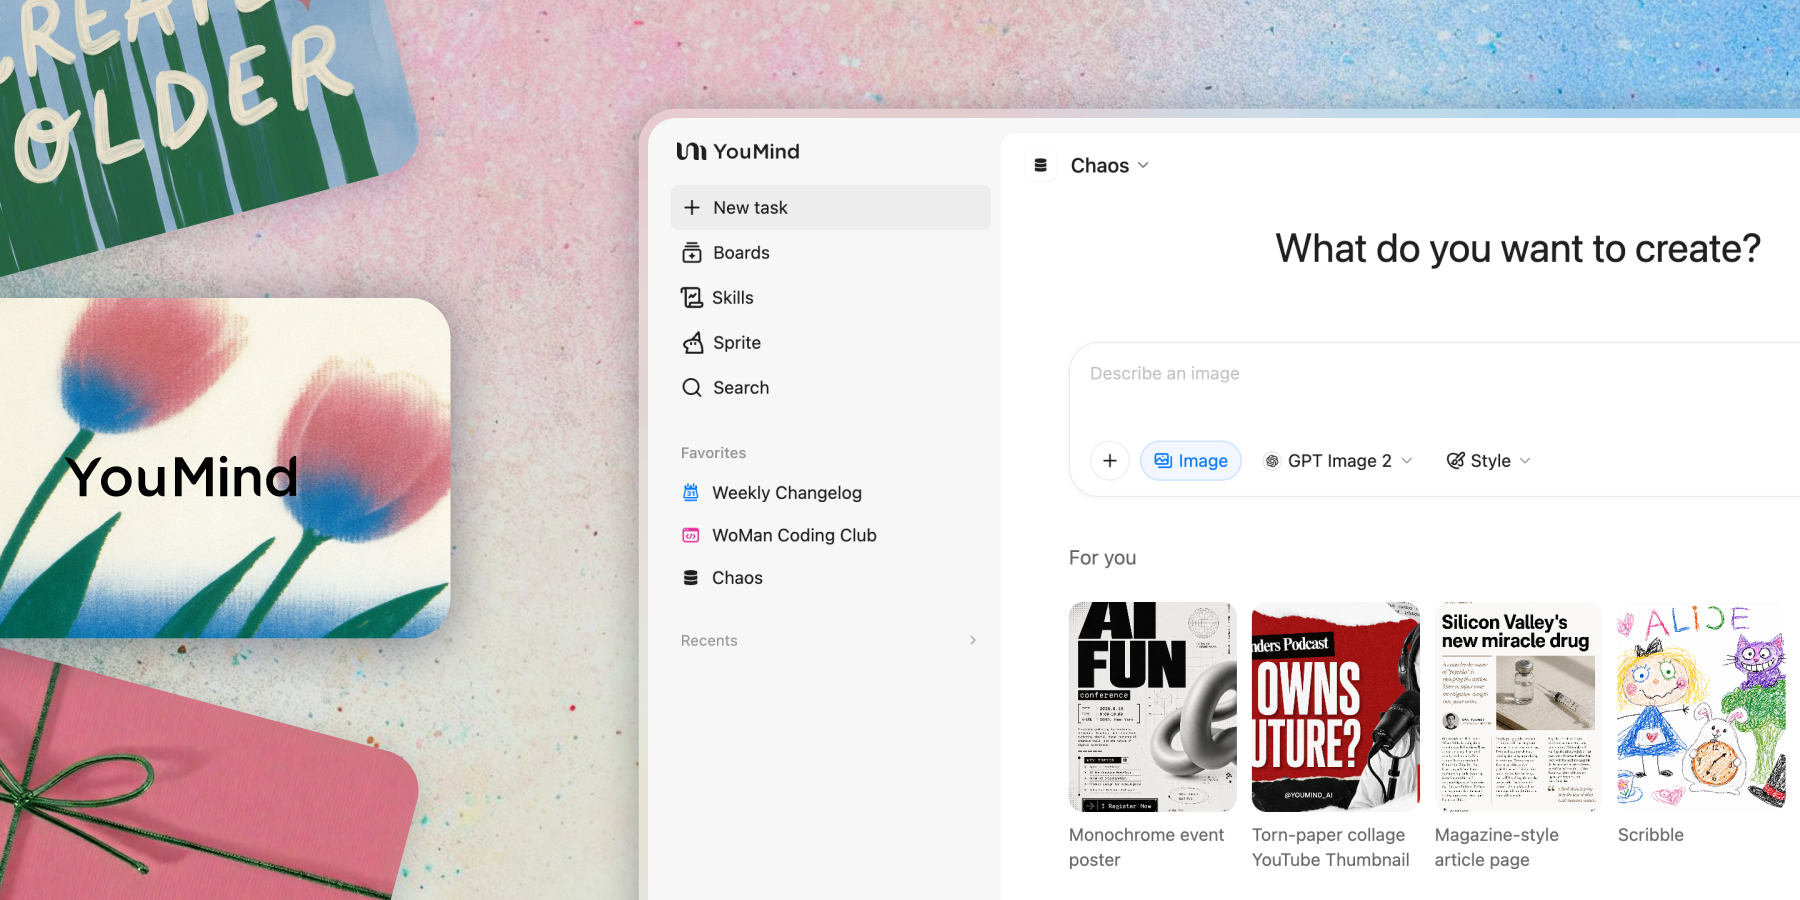Open Skills via its sidebar icon
Viewport: 1800px width, 900px height.
pyautogui.click(x=692, y=298)
